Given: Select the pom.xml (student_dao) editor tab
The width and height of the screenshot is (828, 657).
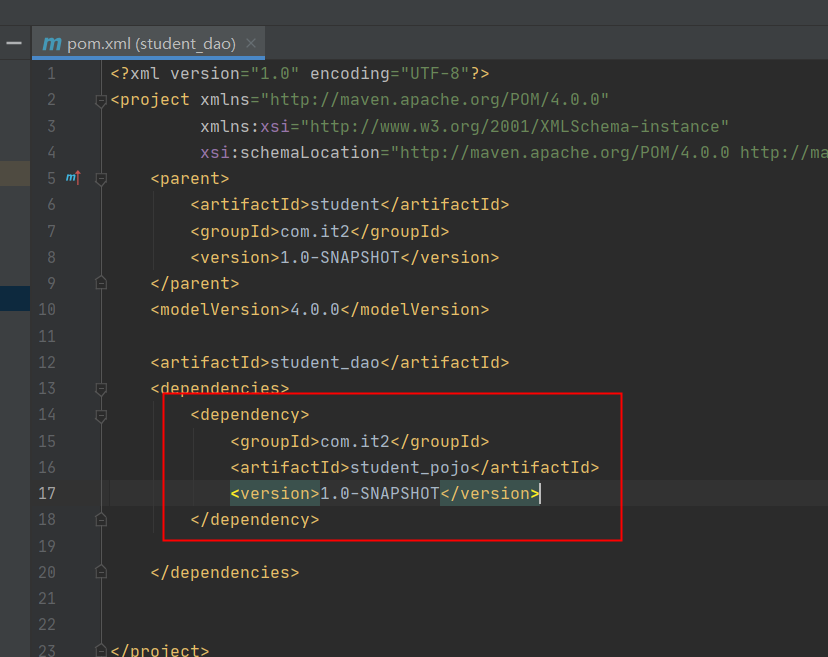Looking at the screenshot, I should point(148,43).
